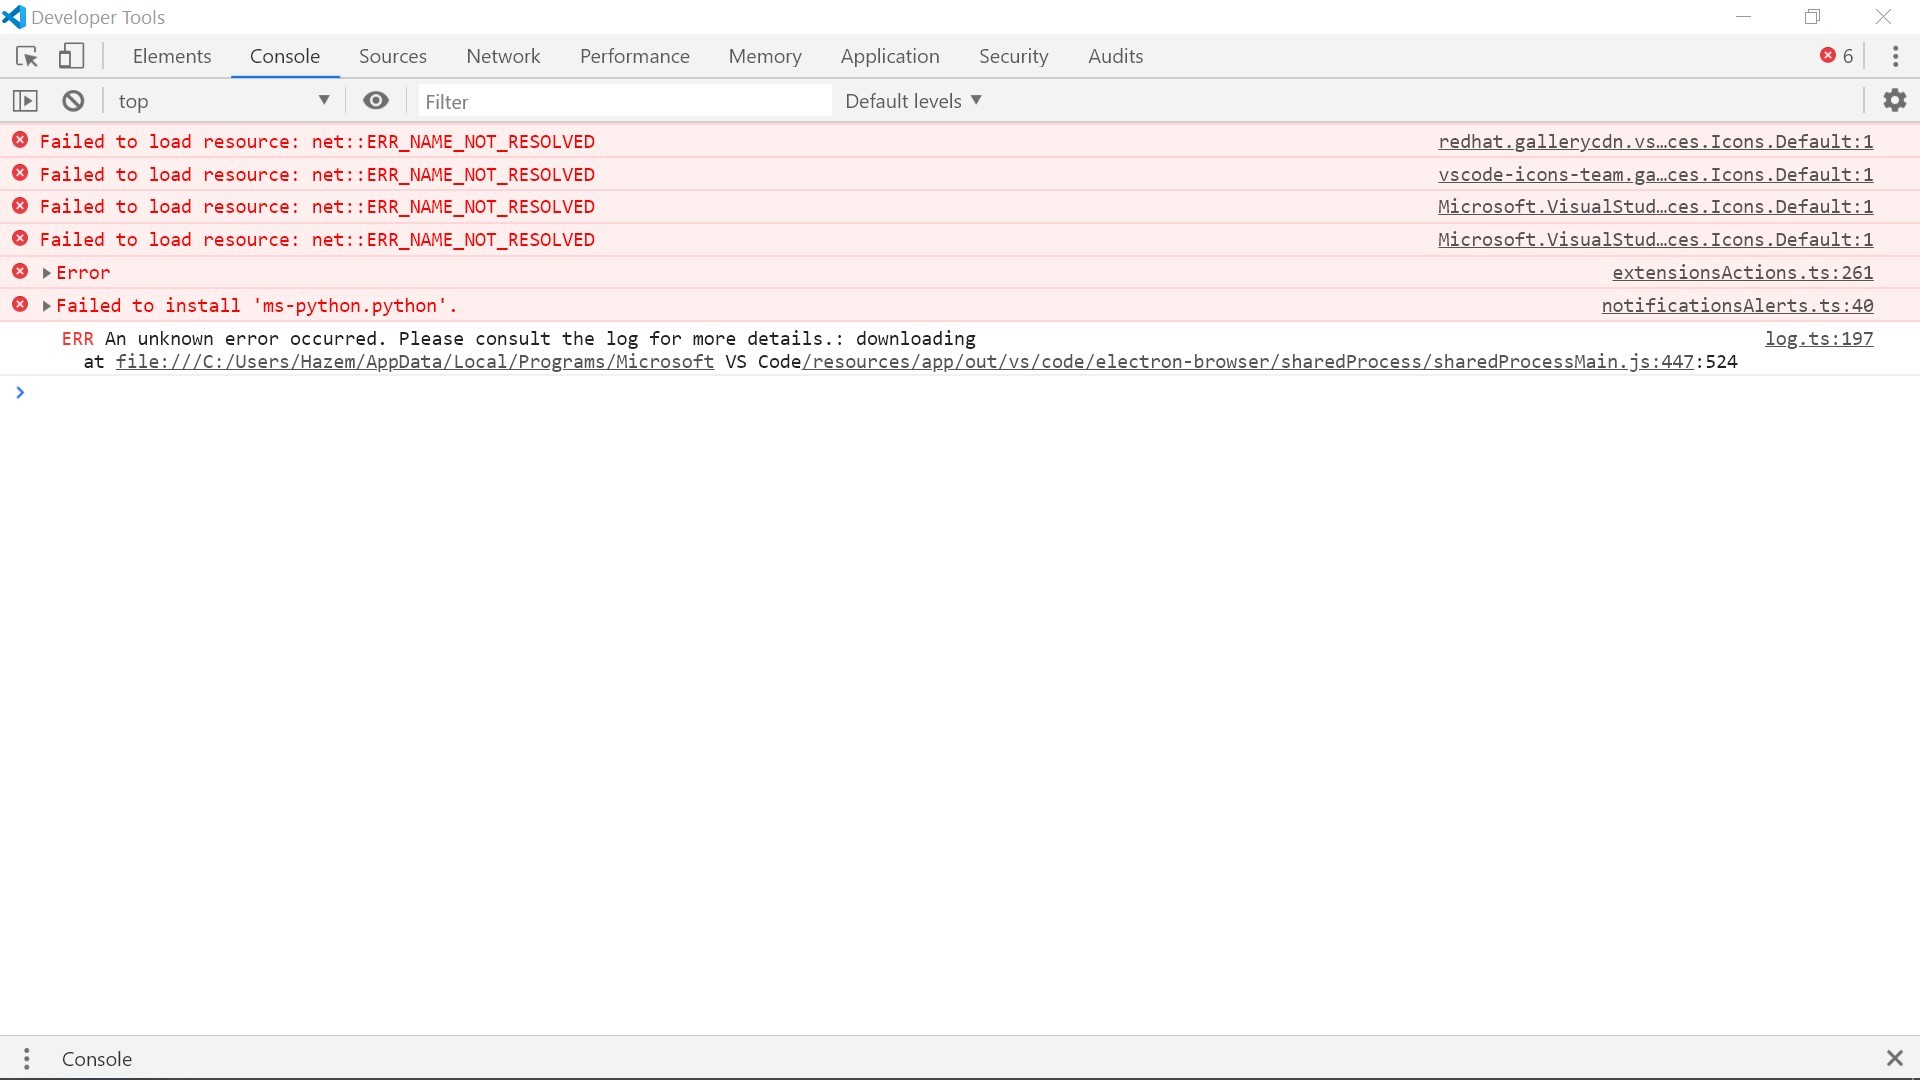Image resolution: width=1920 pixels, height=1080 pixels.
Task: Open the log.ts:197 source link
Action: 1819,338
